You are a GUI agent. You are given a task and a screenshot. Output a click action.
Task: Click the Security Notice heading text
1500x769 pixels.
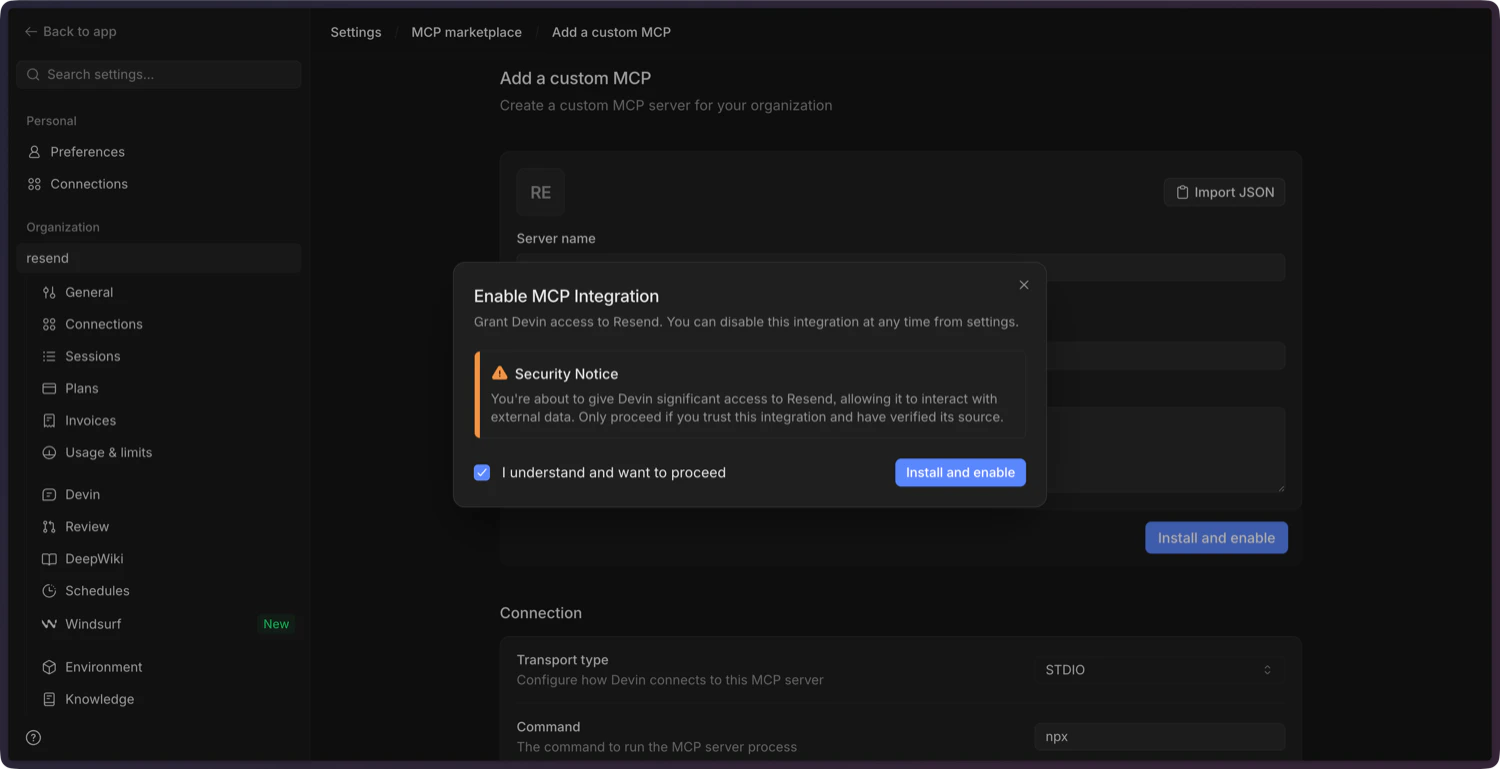pos(566,374)
